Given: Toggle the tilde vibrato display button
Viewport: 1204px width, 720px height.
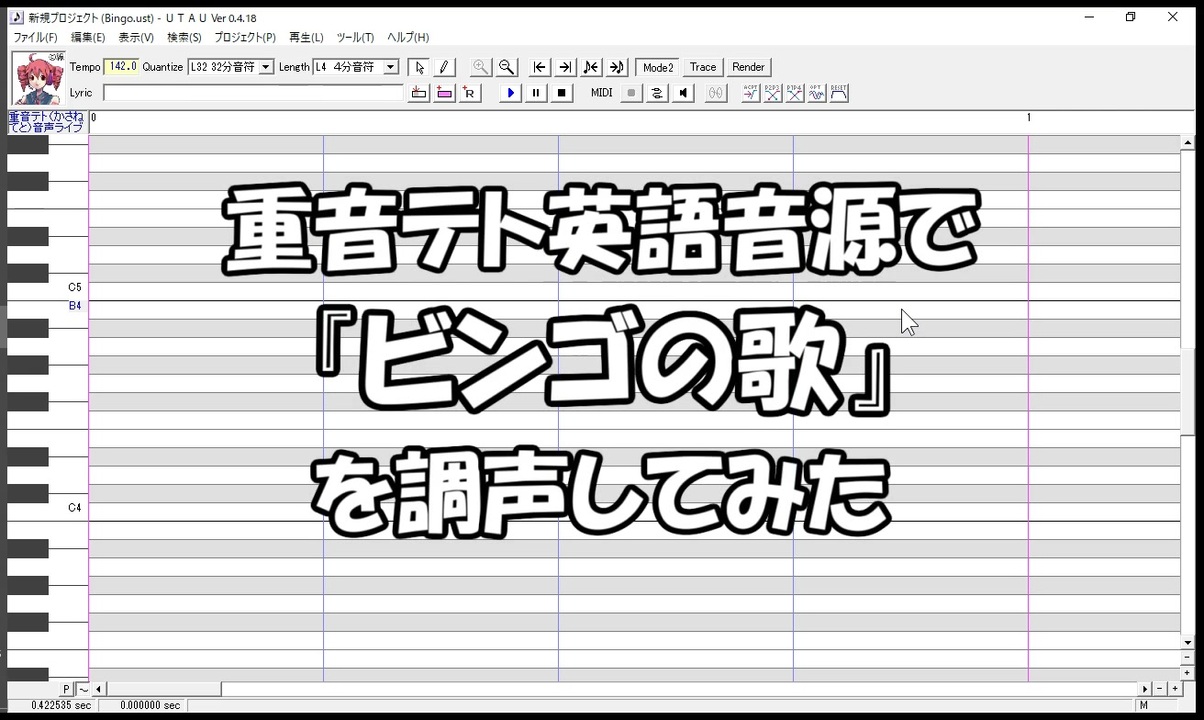Looking at the screenshot, I should click(x=82, y=689).
